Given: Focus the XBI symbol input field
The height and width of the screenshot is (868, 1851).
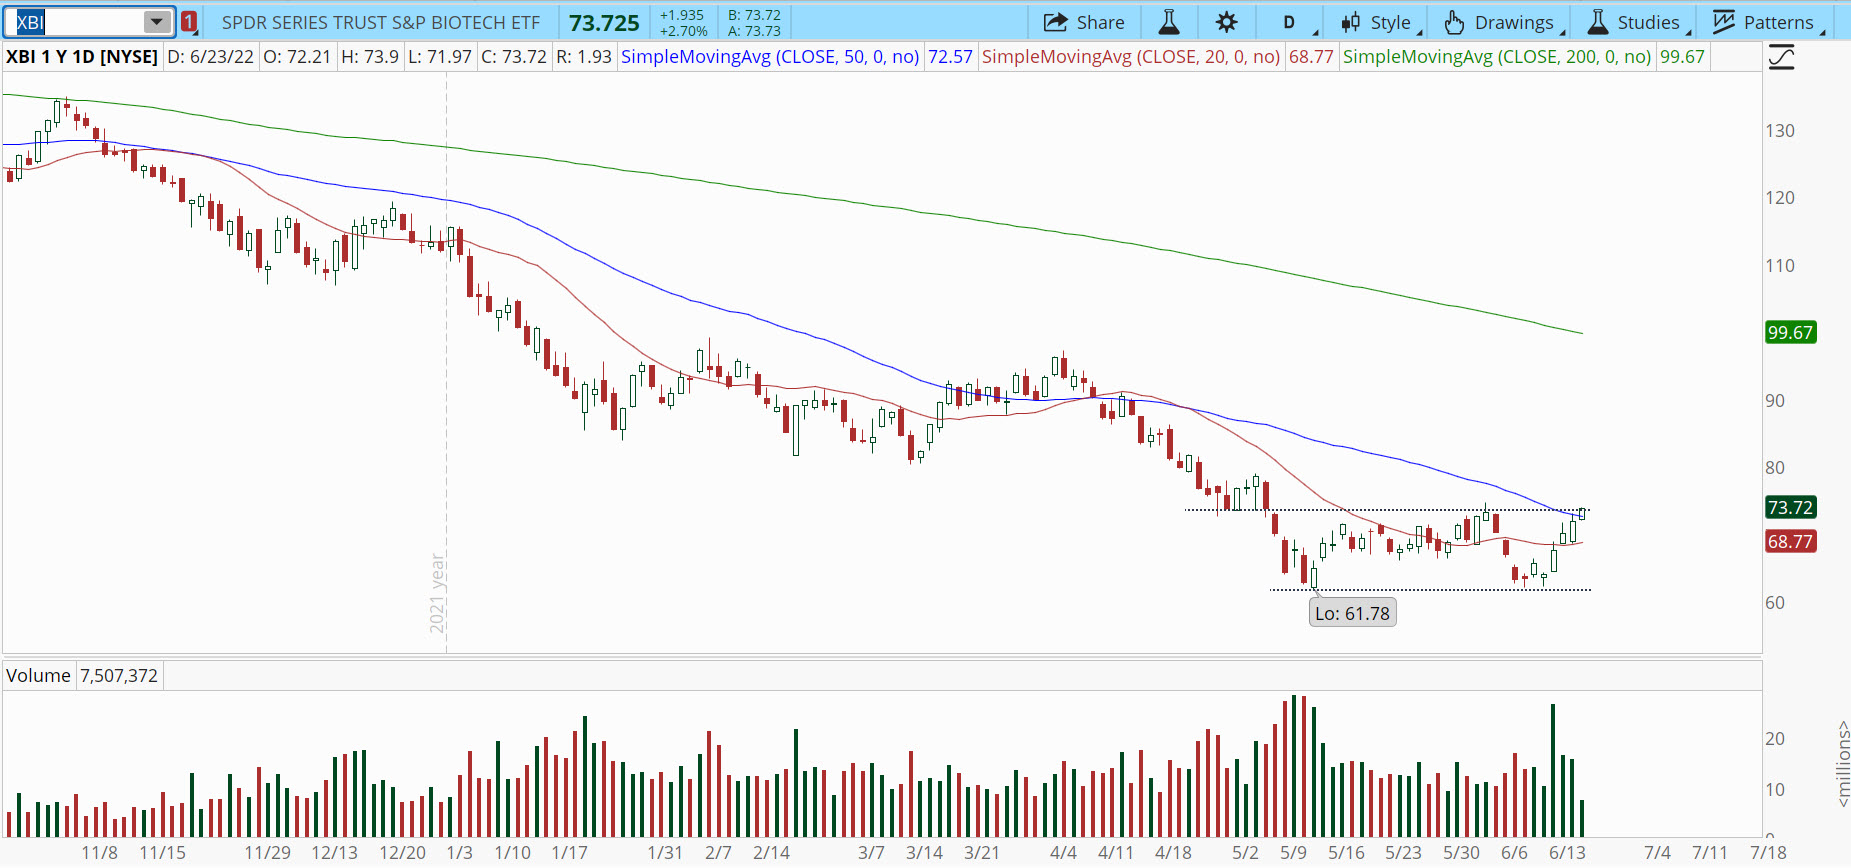Looking at the screenshot, I should pyautogui.click(x=78, y=22).
